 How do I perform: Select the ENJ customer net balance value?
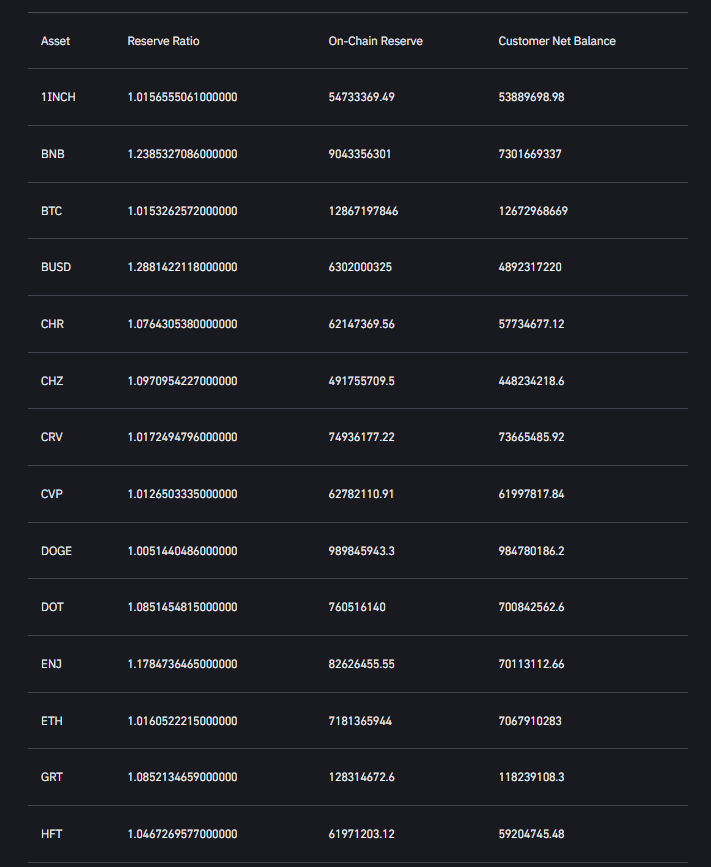[531, 664]
